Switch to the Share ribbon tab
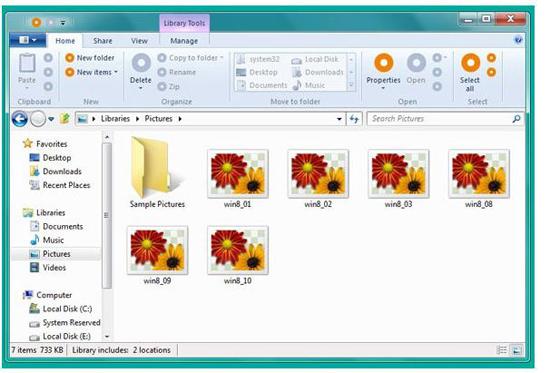Screen dimensions: 550x373 103,41
